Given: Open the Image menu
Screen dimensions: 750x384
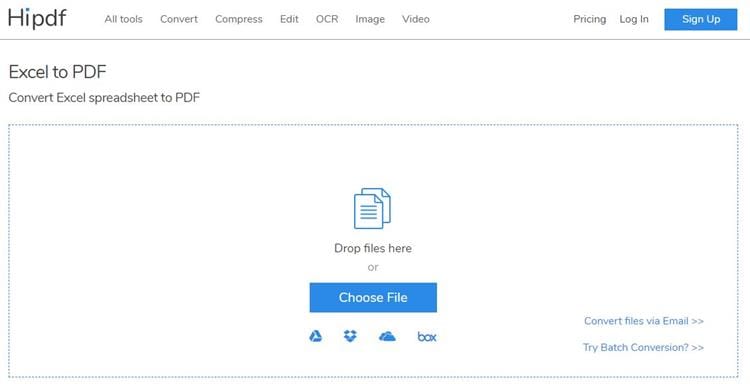Looking at the screenshot, I should (x=370, y=19).
